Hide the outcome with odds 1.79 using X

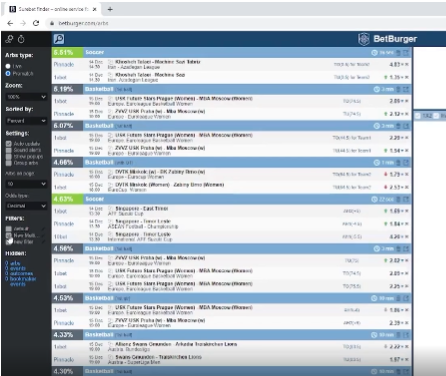pyautogui.click(x=407, y=174)
